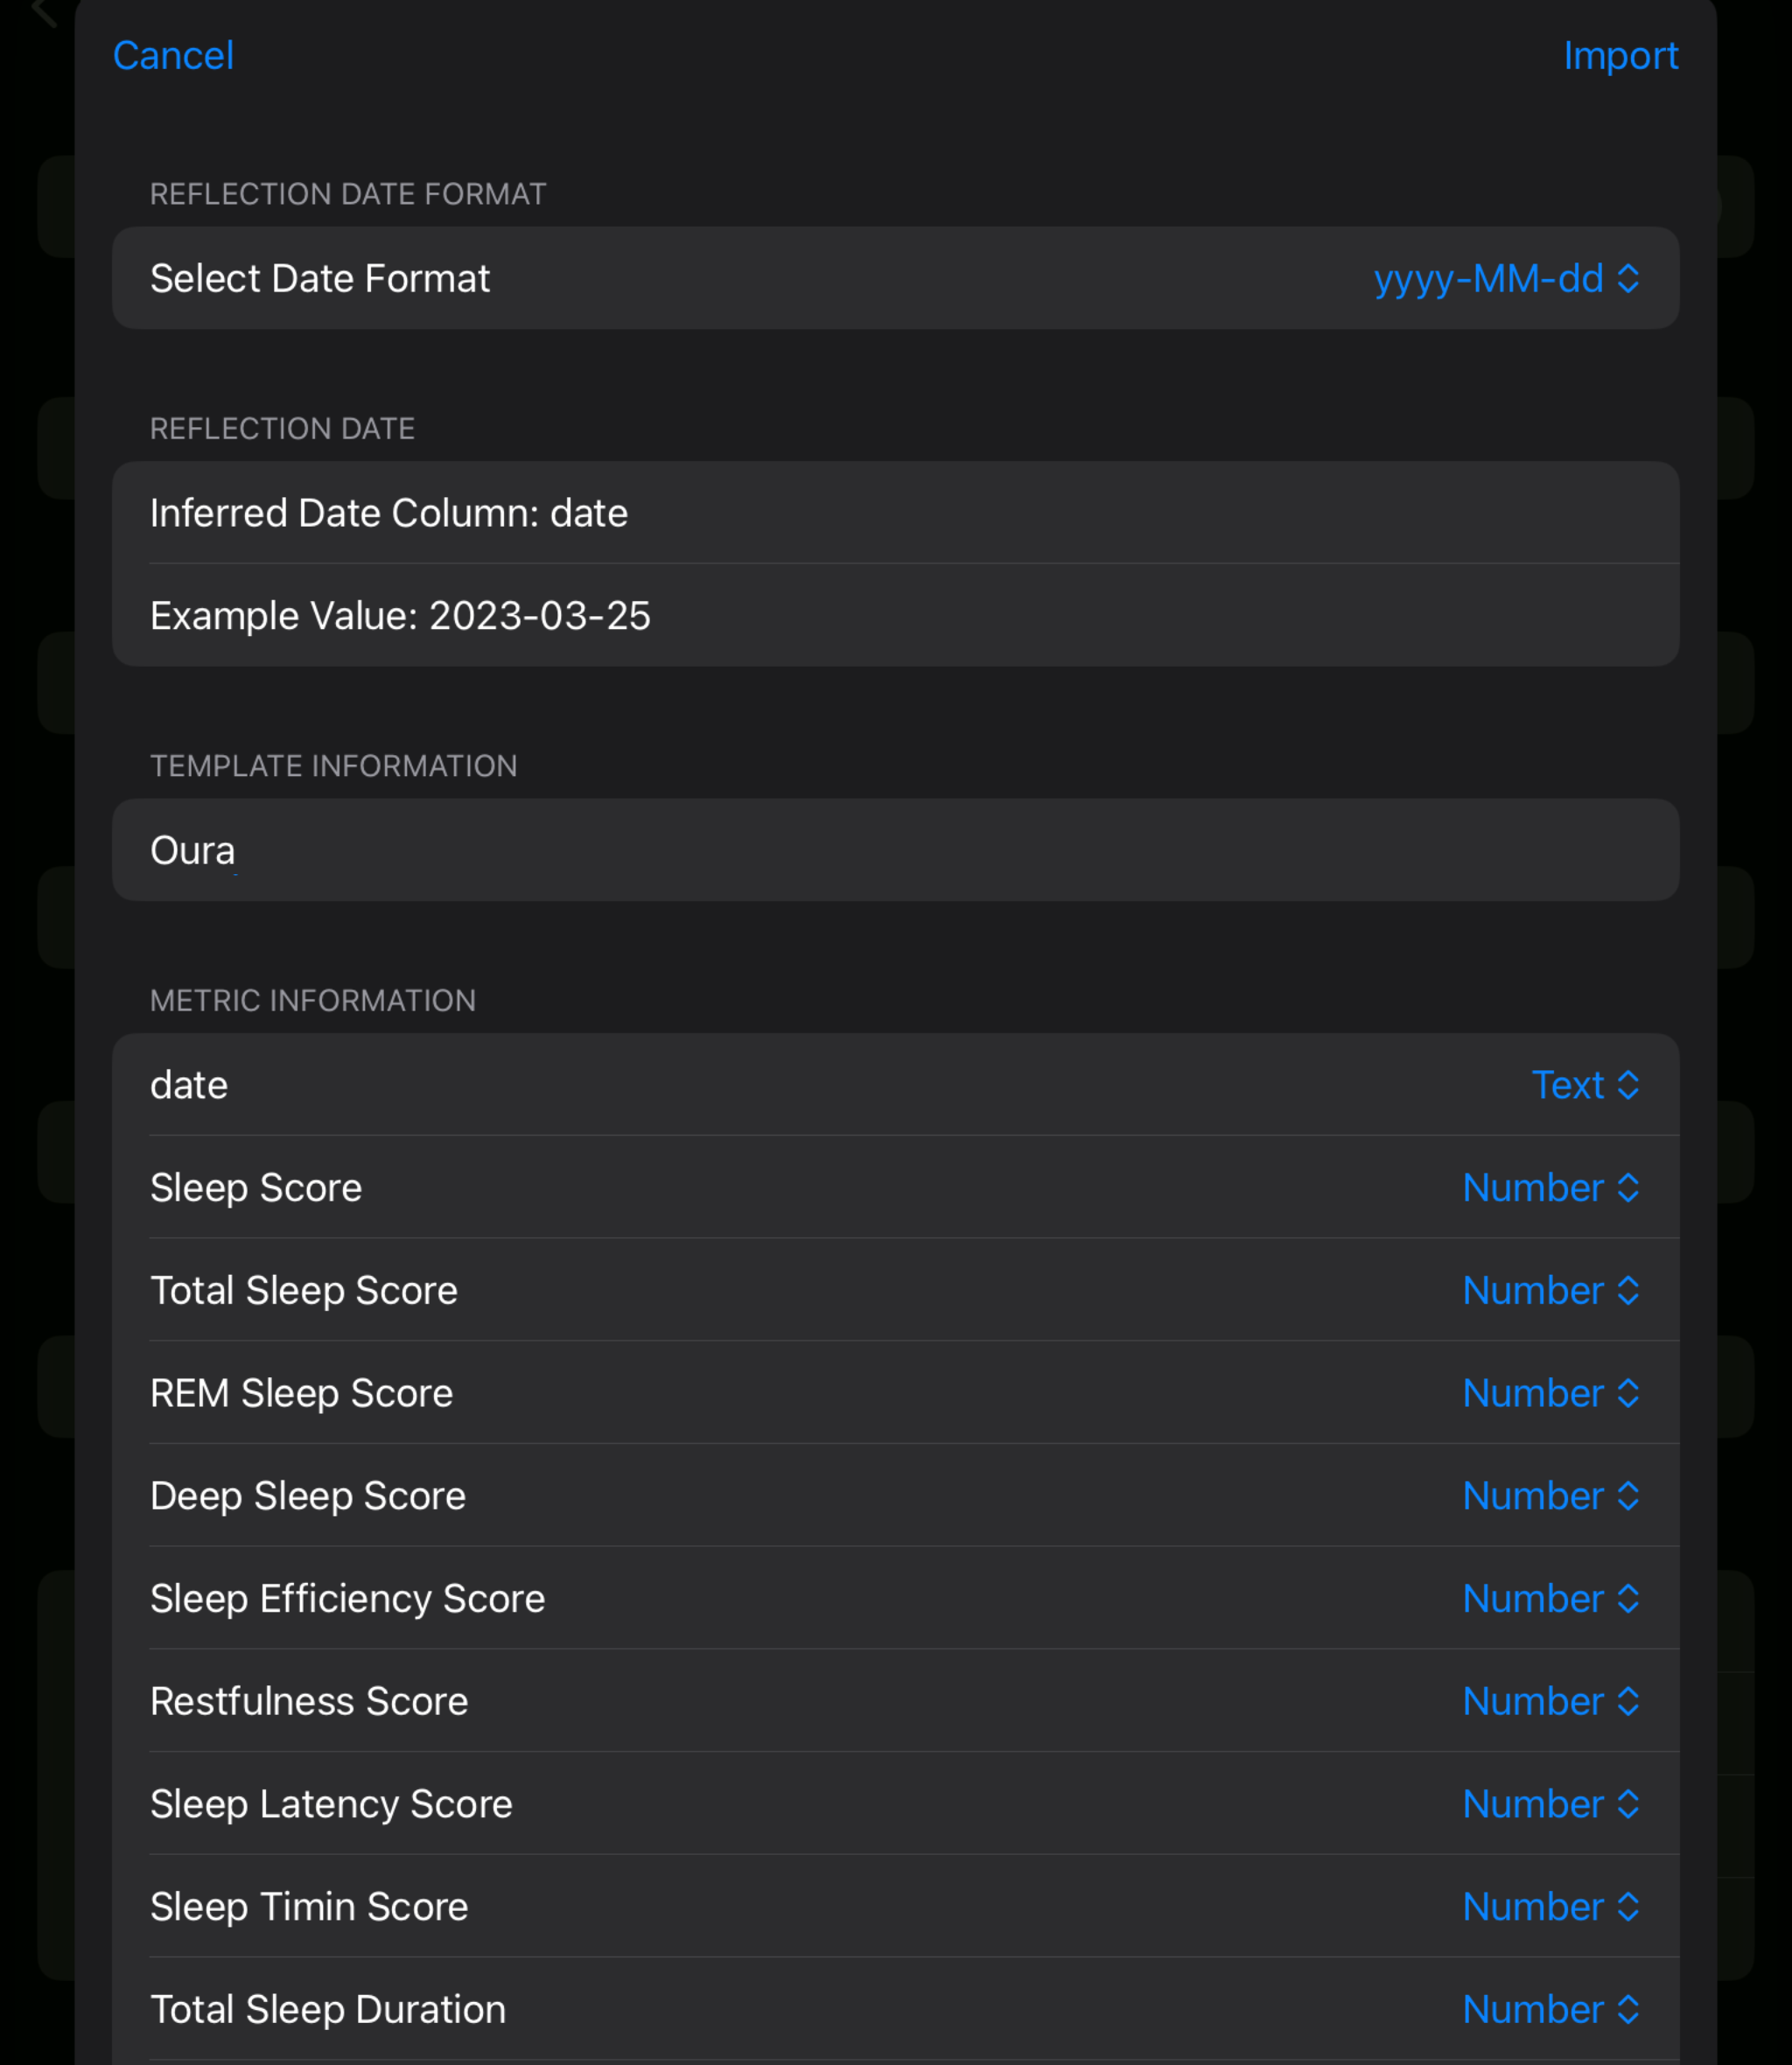
Task: Tap the 'Select Date Format' label
Action: pos(320,279)
